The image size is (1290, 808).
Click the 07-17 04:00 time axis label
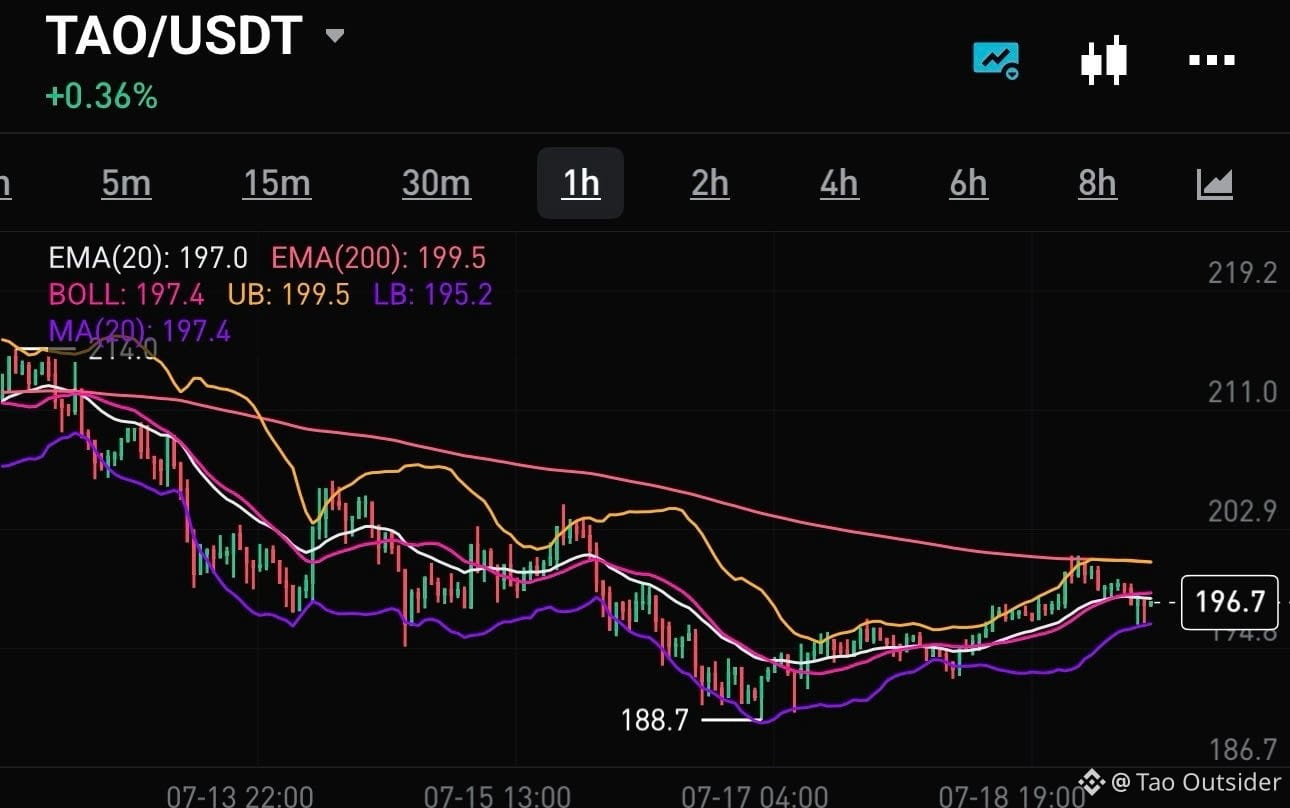pyautogui.click(x=755, y=796)
